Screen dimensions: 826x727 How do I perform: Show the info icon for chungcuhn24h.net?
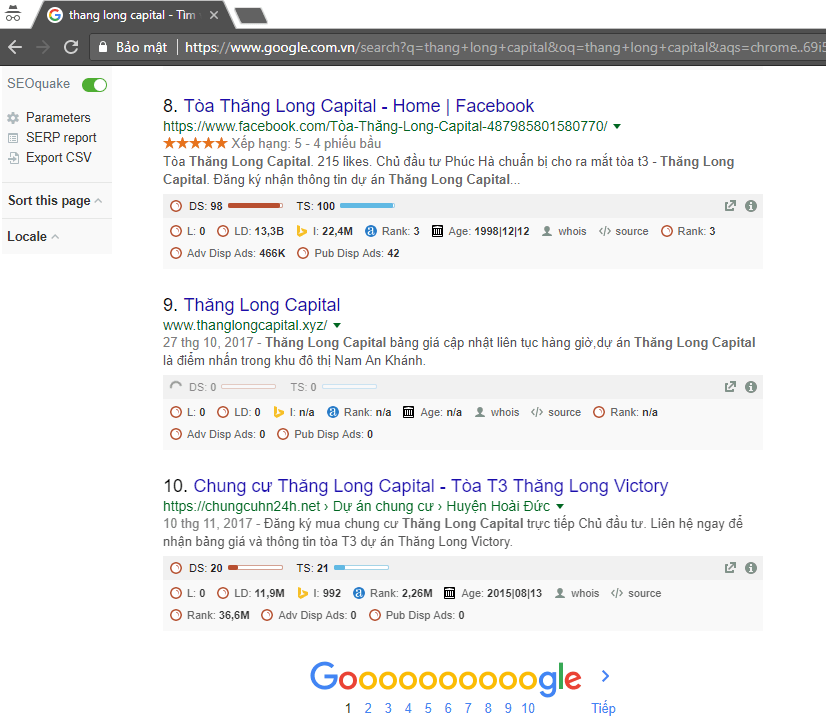point(751,568)
